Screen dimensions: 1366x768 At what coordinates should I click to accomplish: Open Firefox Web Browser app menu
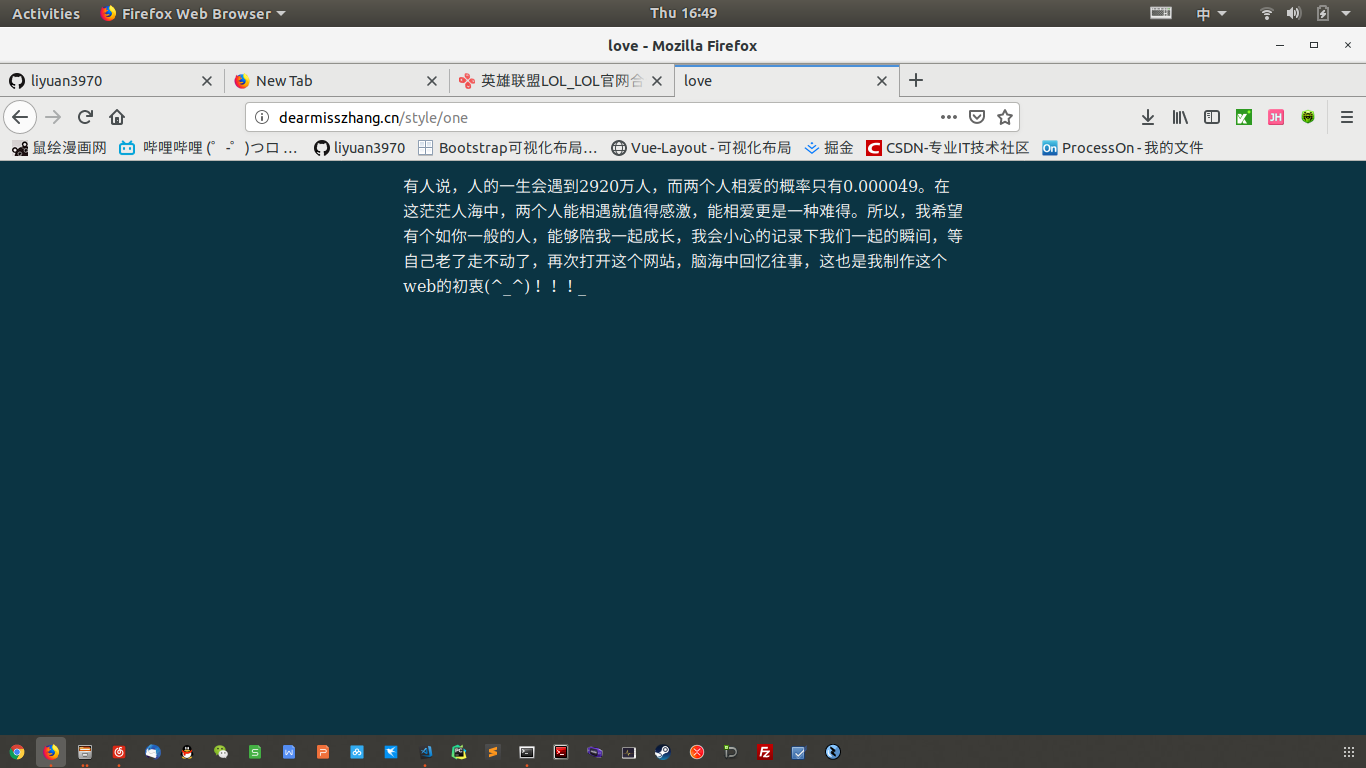pyautogui.click(x=193, y=13)
